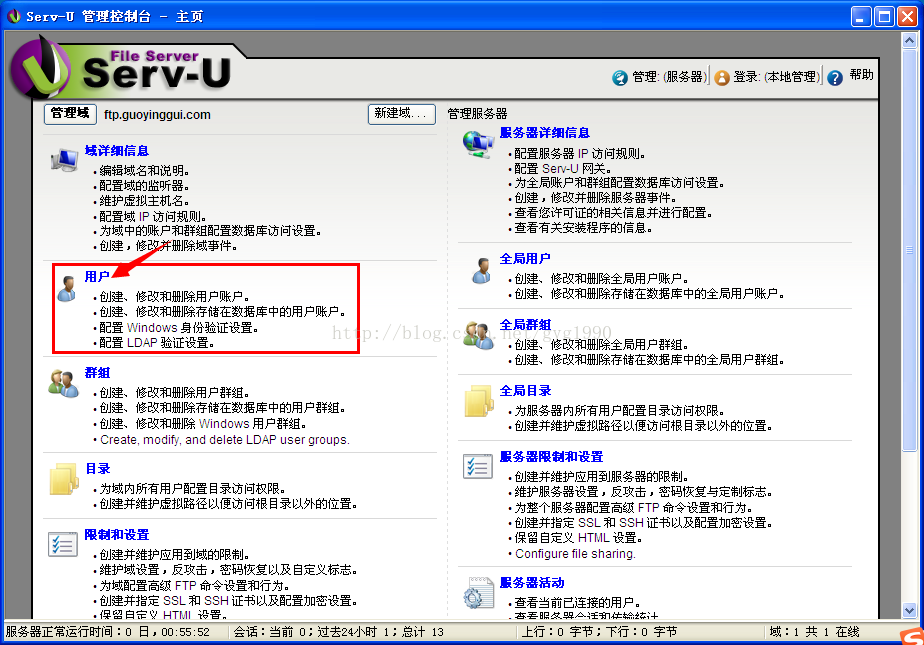
Task: Open the 目录 link
Action: 98,469
